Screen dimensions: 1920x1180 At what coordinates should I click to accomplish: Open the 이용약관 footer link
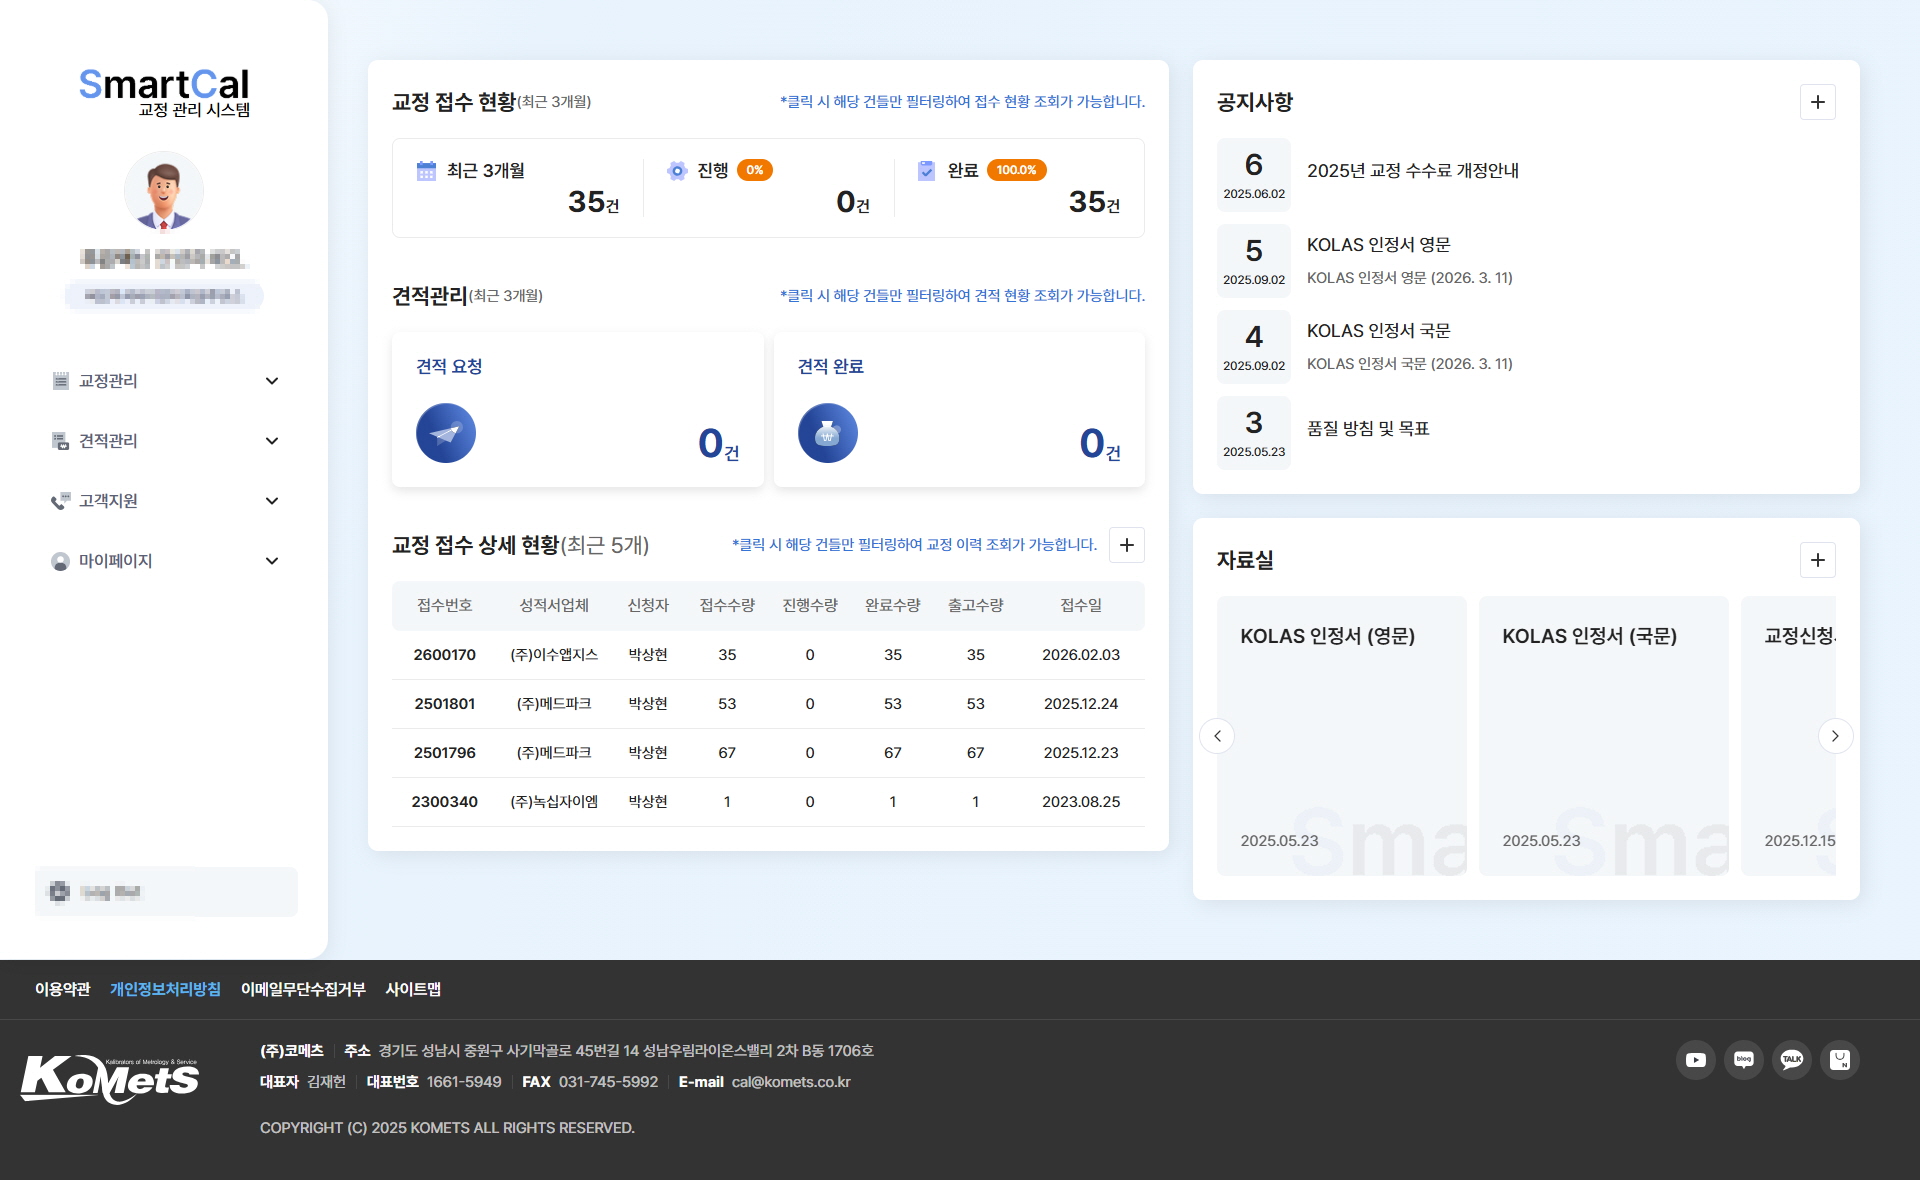pos(62,989)
